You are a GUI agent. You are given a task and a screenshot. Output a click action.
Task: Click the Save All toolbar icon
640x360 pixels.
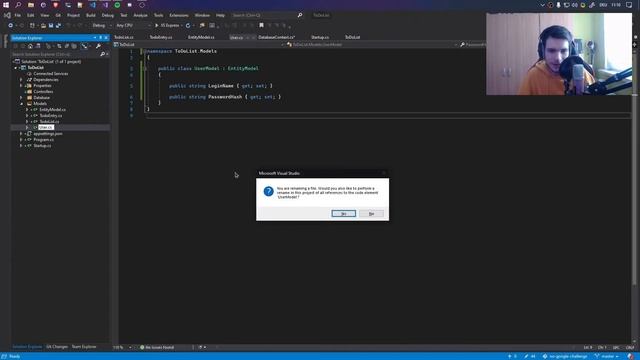point(58,25)
